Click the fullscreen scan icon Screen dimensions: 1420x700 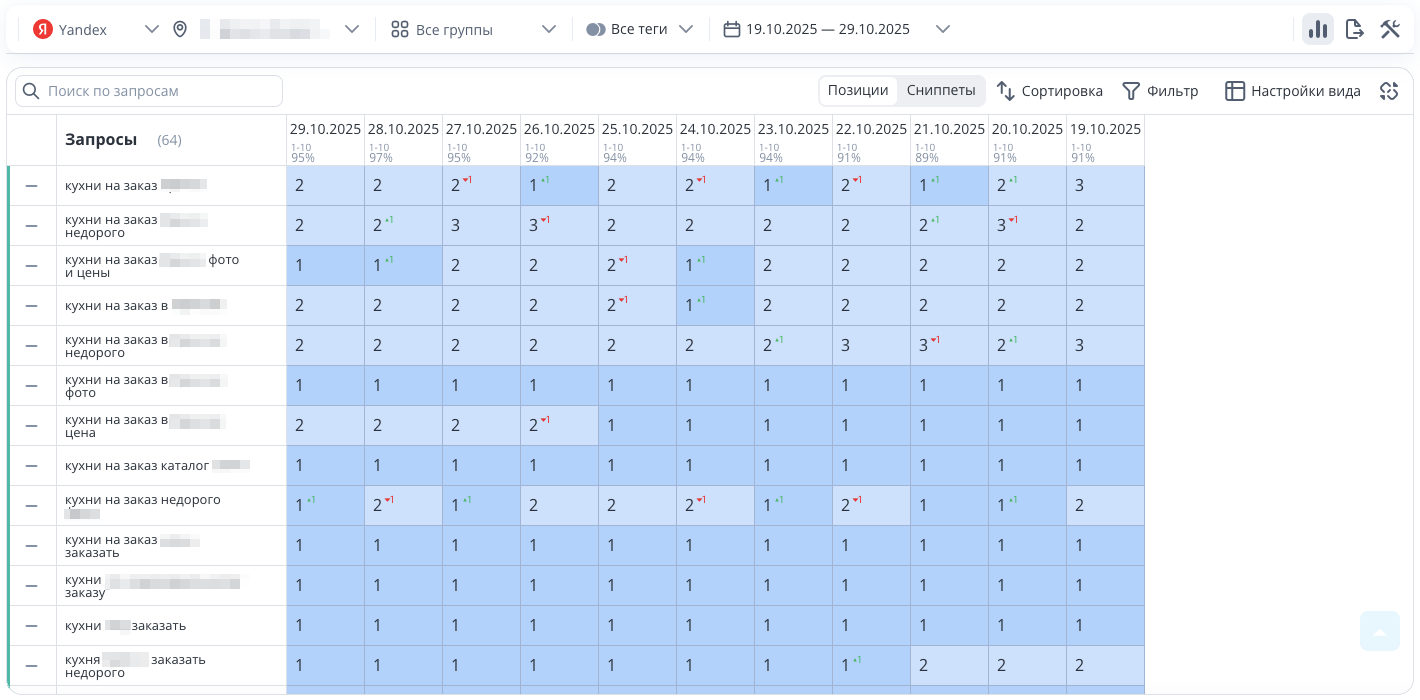pyautogui.click(x=1388, y=91)
